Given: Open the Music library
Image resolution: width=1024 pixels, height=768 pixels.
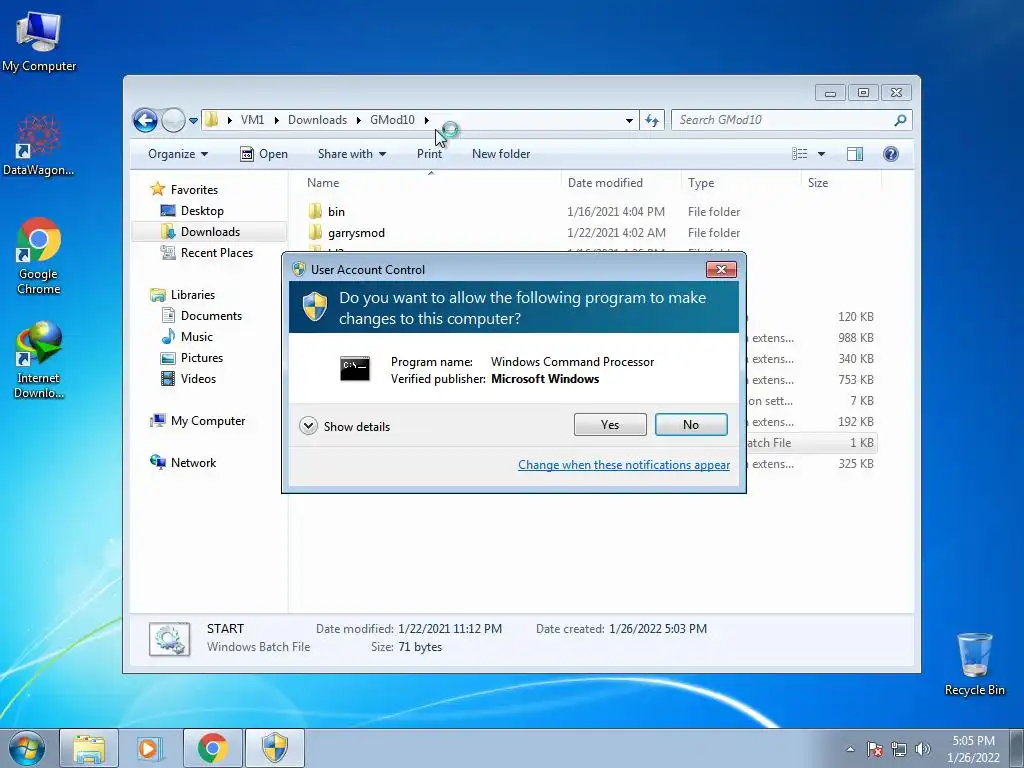Looking at the screenshot, I should click(197, 337).
